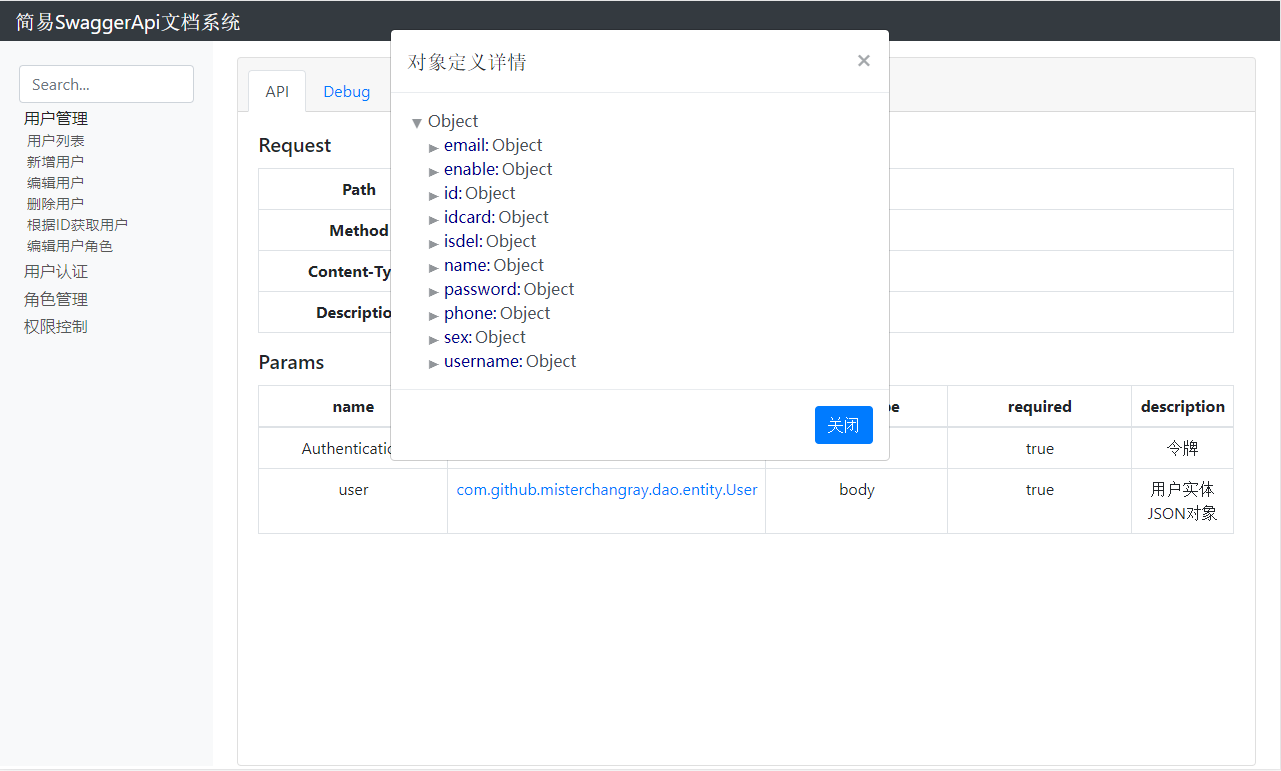Image resolution: width=1281 pixels, height=771 pixels.
Task: Collapse the root Object node triangle
Action: 417,123
